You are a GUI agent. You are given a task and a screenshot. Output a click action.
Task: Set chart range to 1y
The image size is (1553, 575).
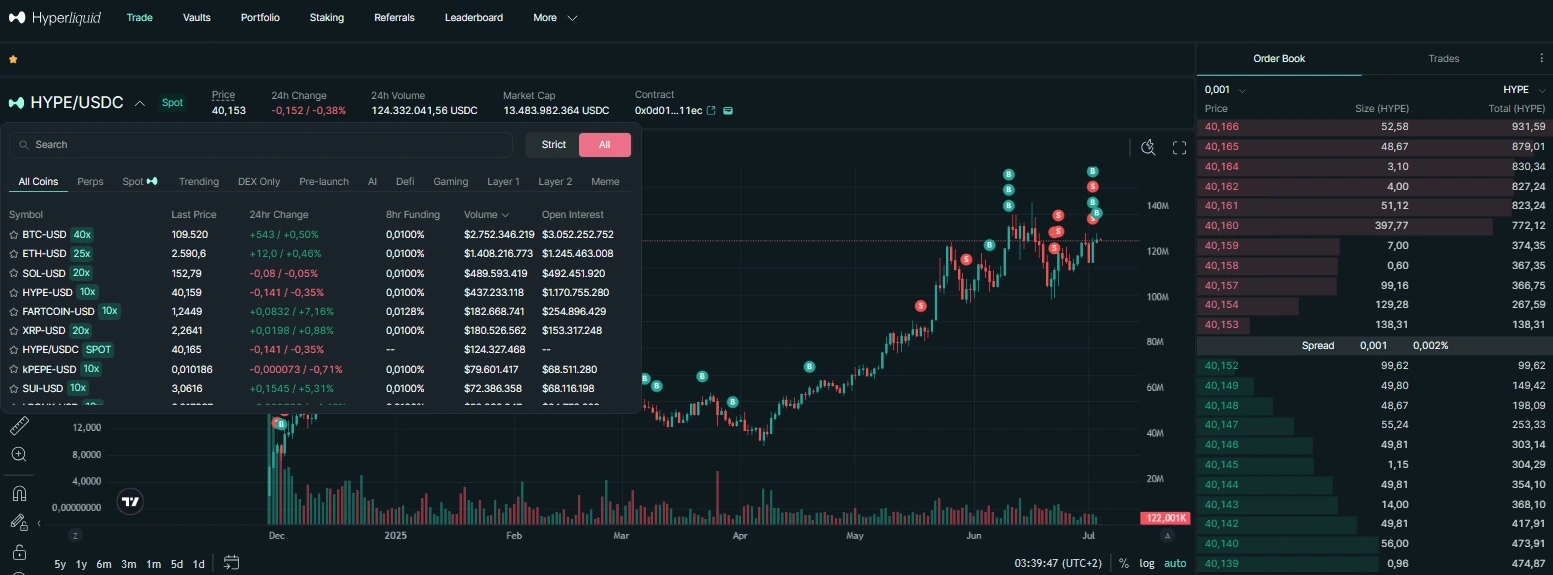click(x=81, y=564)
